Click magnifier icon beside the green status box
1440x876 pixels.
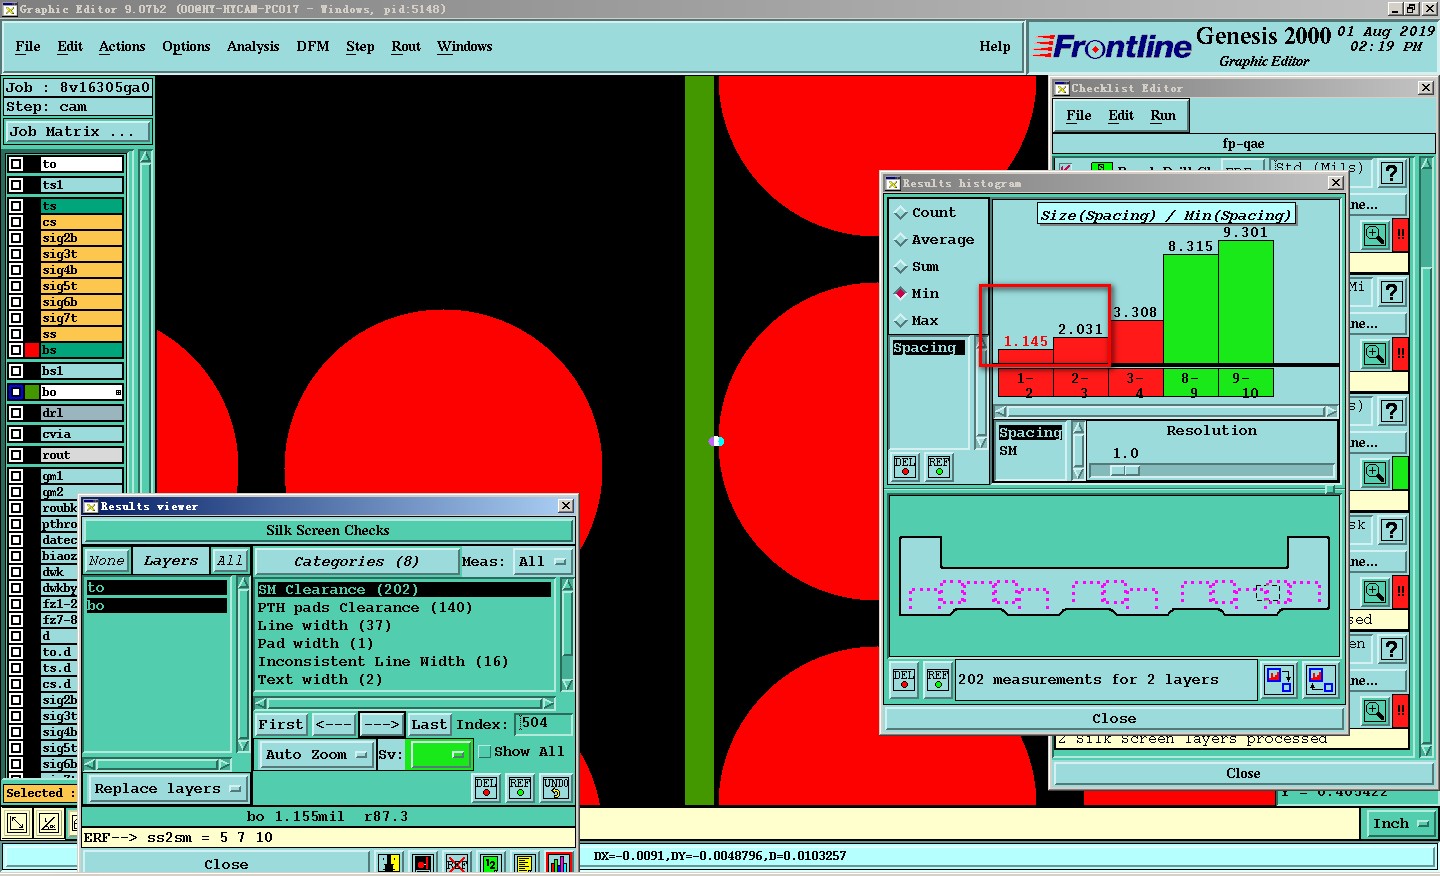tap(1375, 473)
